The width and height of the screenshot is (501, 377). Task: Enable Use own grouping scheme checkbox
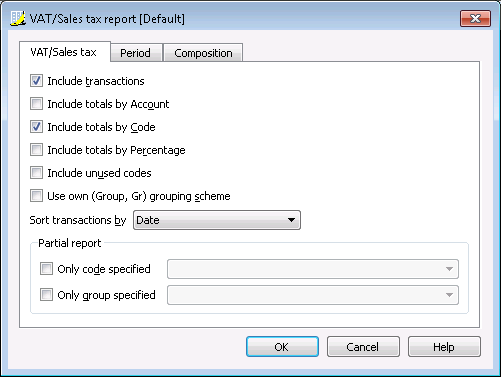(x=36, y=196)
